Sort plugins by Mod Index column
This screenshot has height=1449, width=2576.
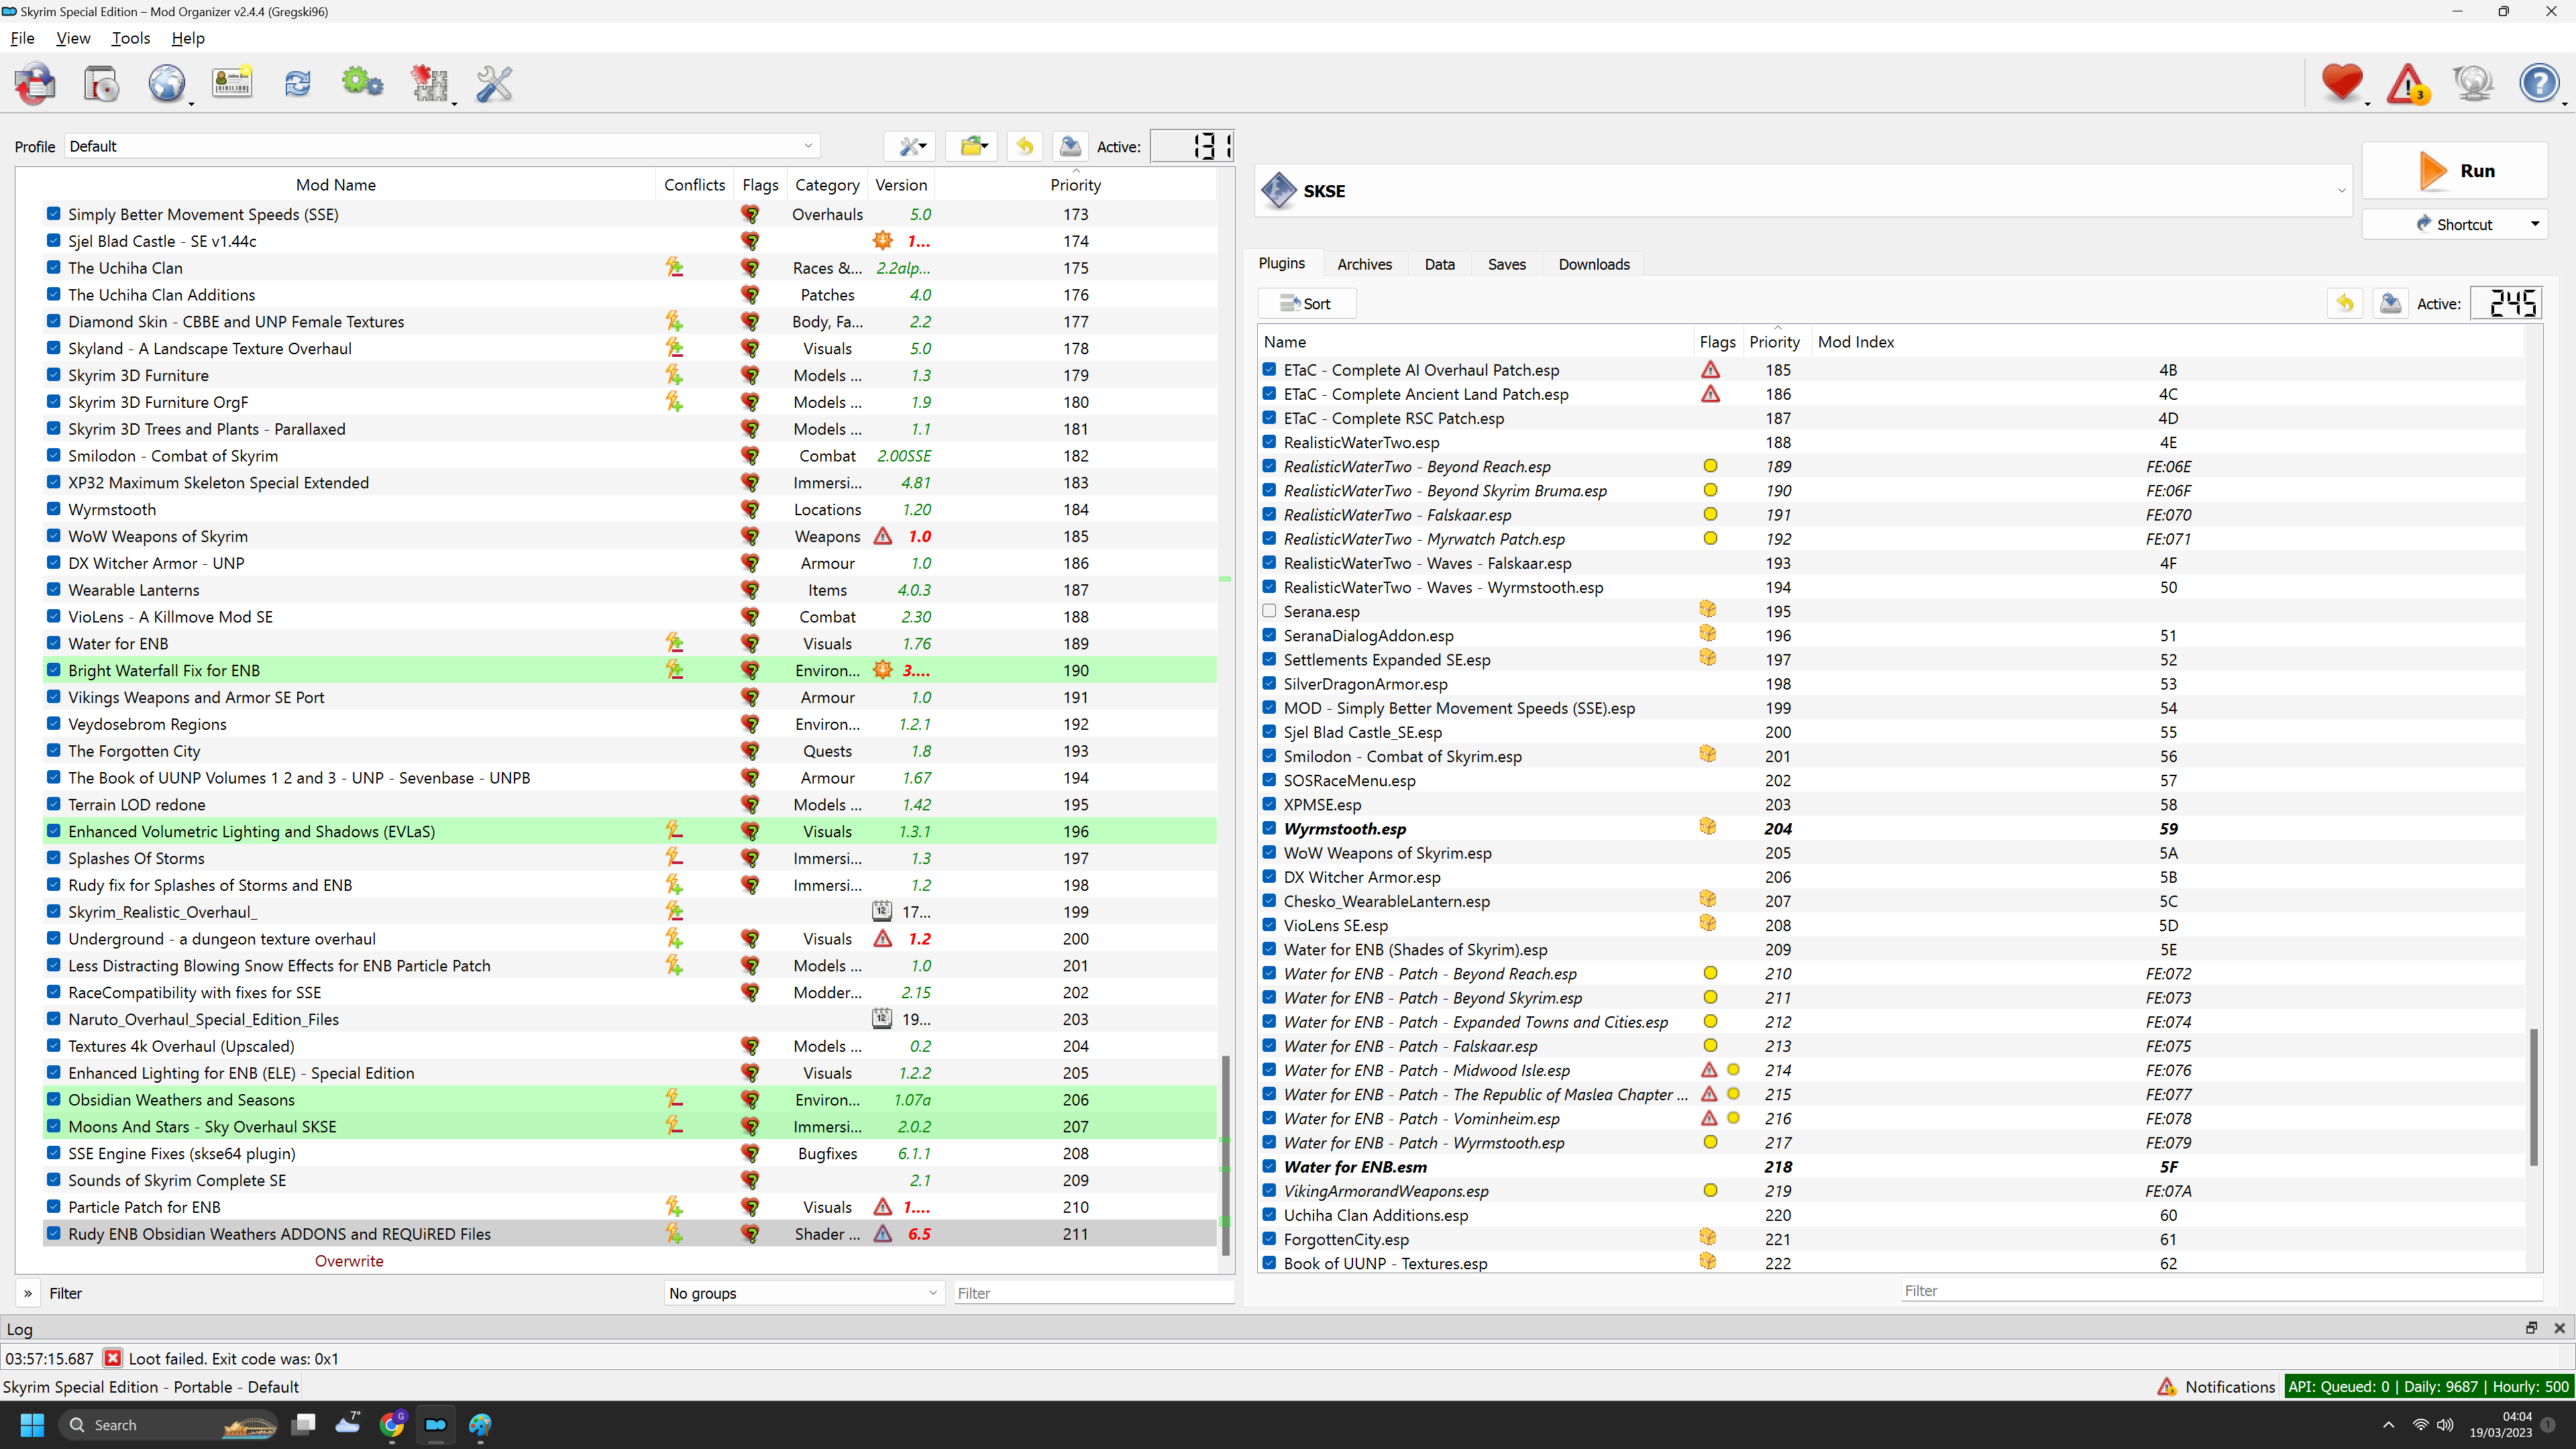coord(1855,341)
